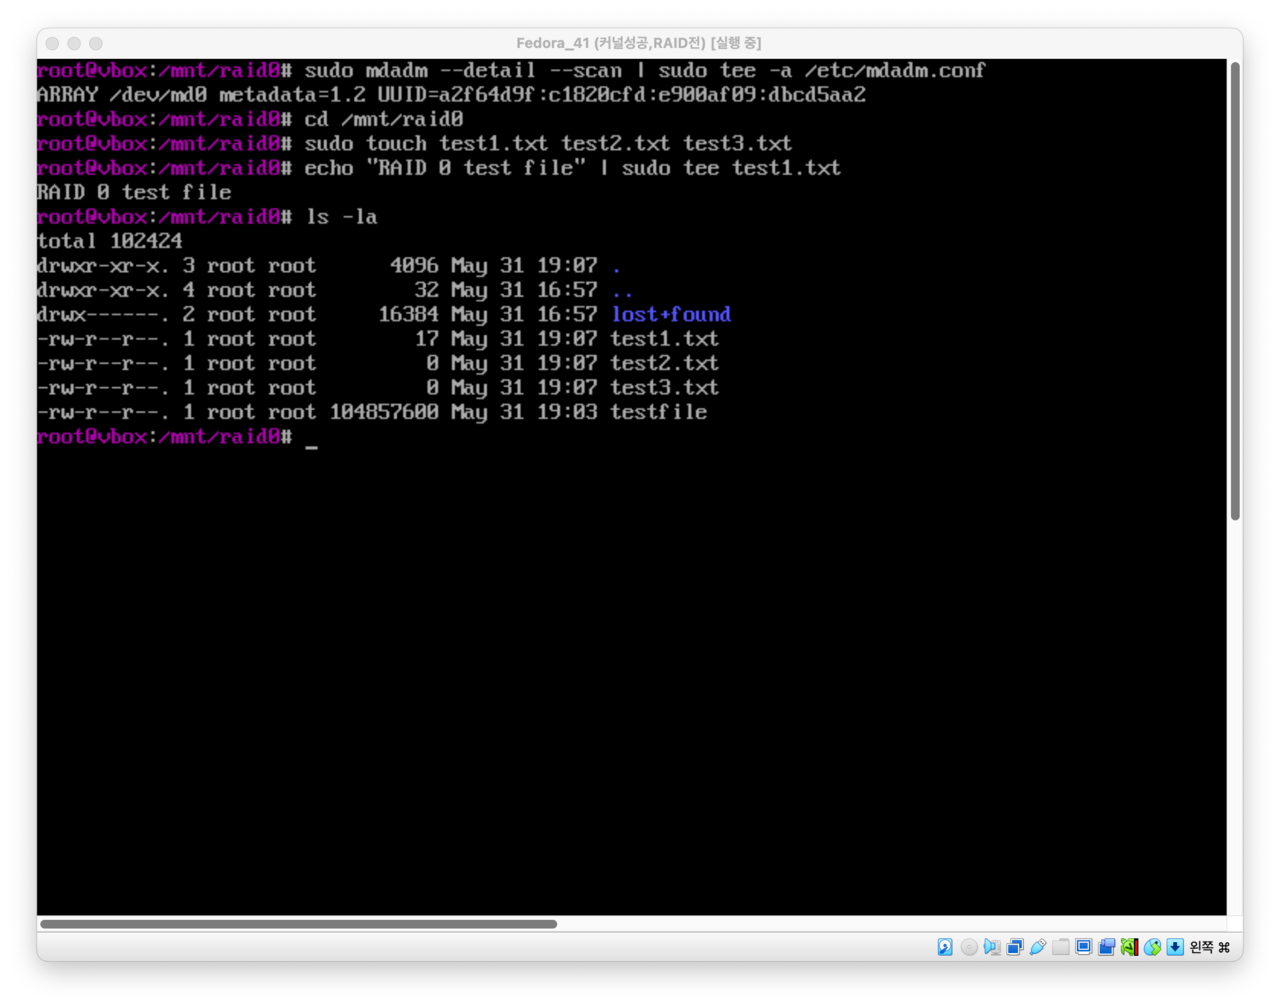Open the network adapters indicator
Image resolution: width=1280 pixels, height=1007 pixels.
tap(1015, 946)
